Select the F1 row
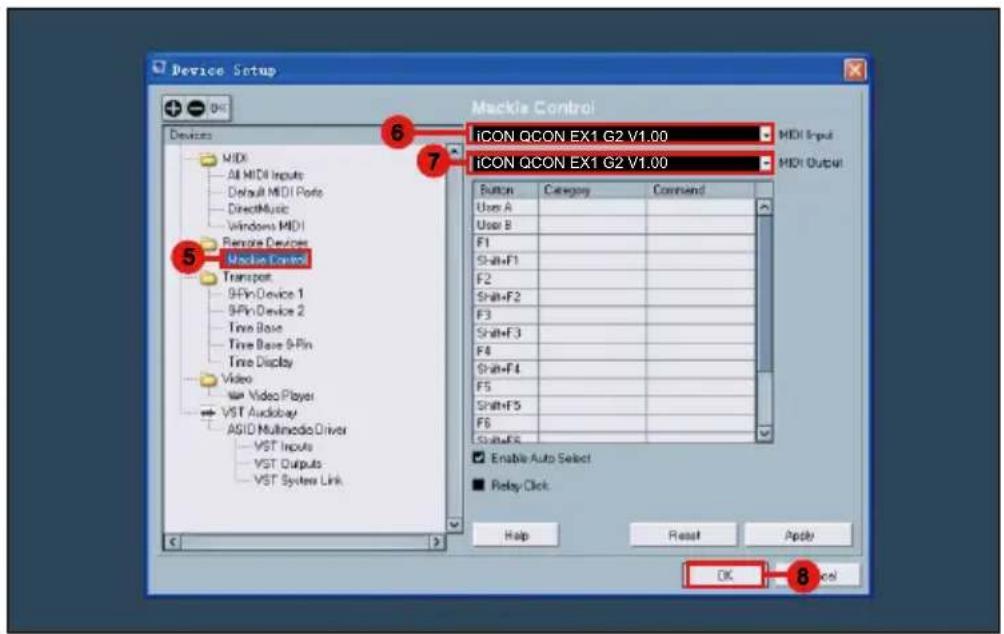This screenshot has width=1004, height=634. pyautogui.click(x=614, y=243)
